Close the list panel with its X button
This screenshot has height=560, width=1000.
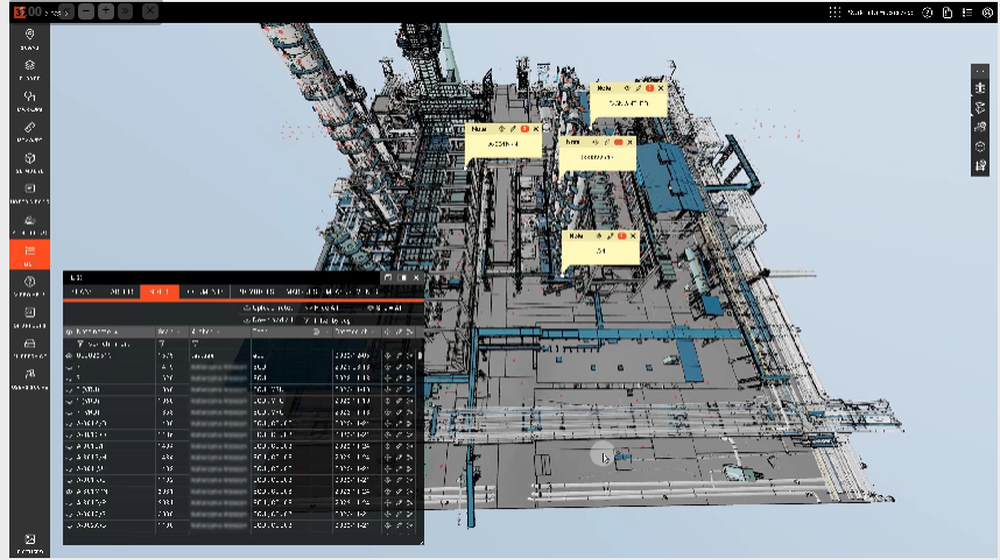416,277
